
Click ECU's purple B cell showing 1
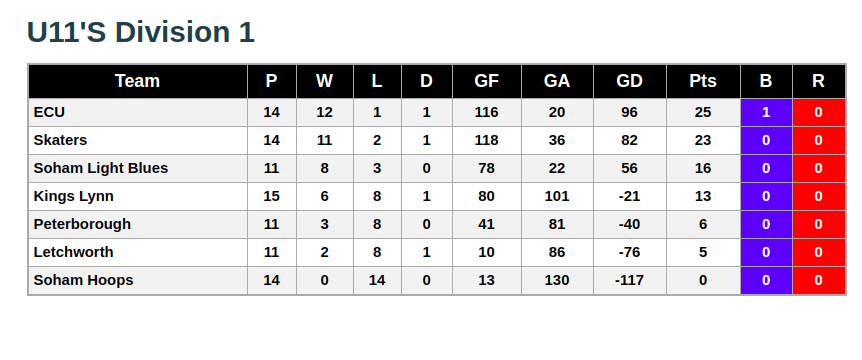tap(766, 112)
